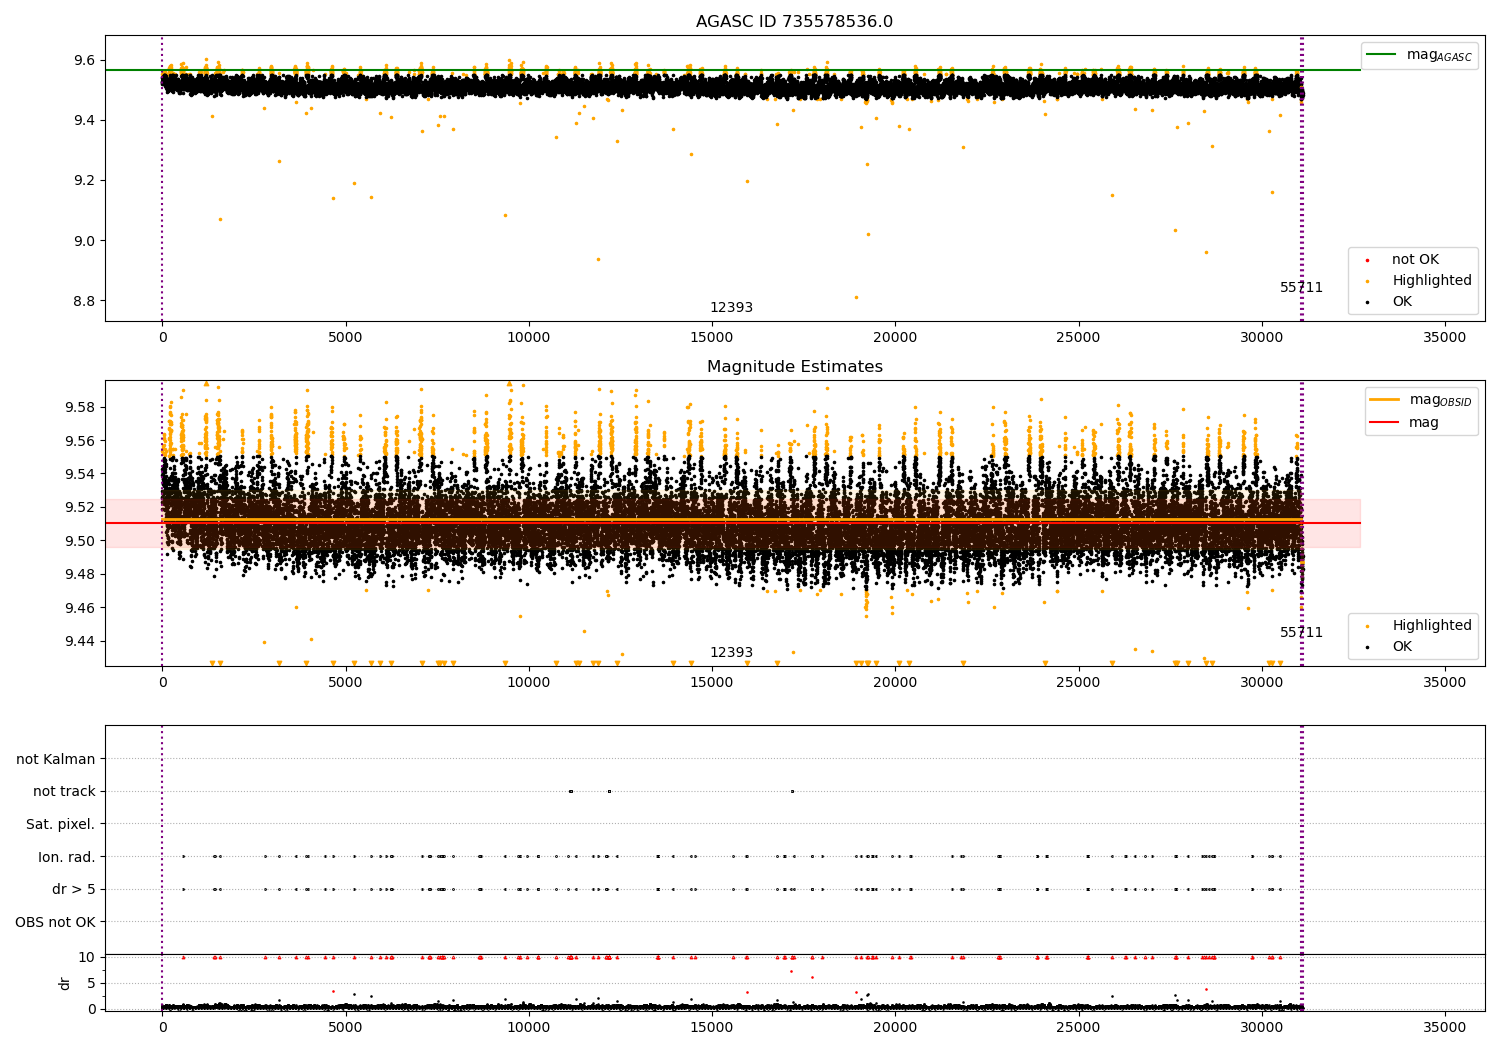Screen dimensions: 1500x1050
Task: Select the 5 tick on the dr axis
Action: [91, 983]
